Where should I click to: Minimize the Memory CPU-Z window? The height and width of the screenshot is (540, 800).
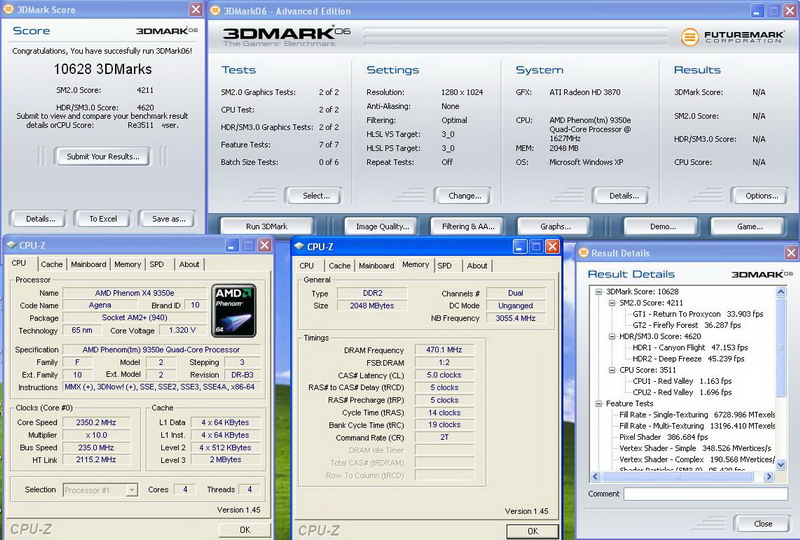click(519, 247)
